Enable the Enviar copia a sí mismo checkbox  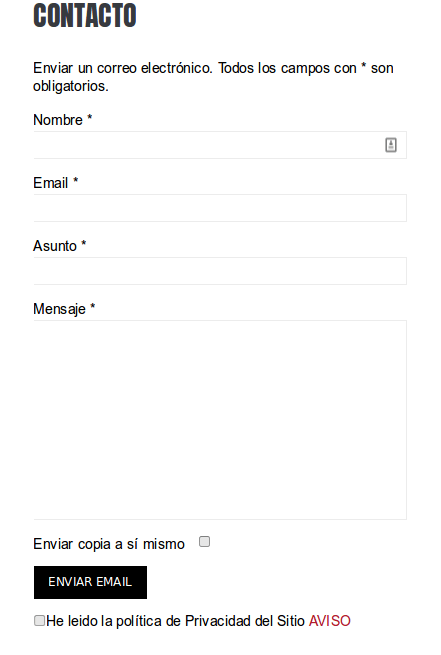(x=204, y=542)
